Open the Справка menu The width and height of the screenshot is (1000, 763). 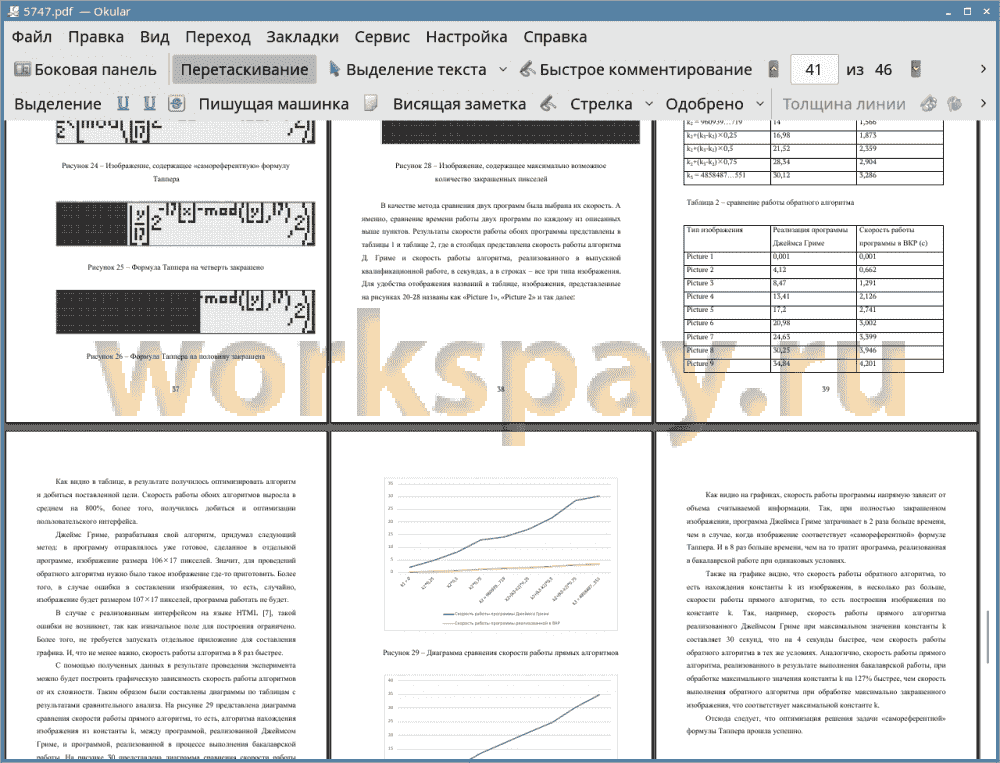coord(555,37)
